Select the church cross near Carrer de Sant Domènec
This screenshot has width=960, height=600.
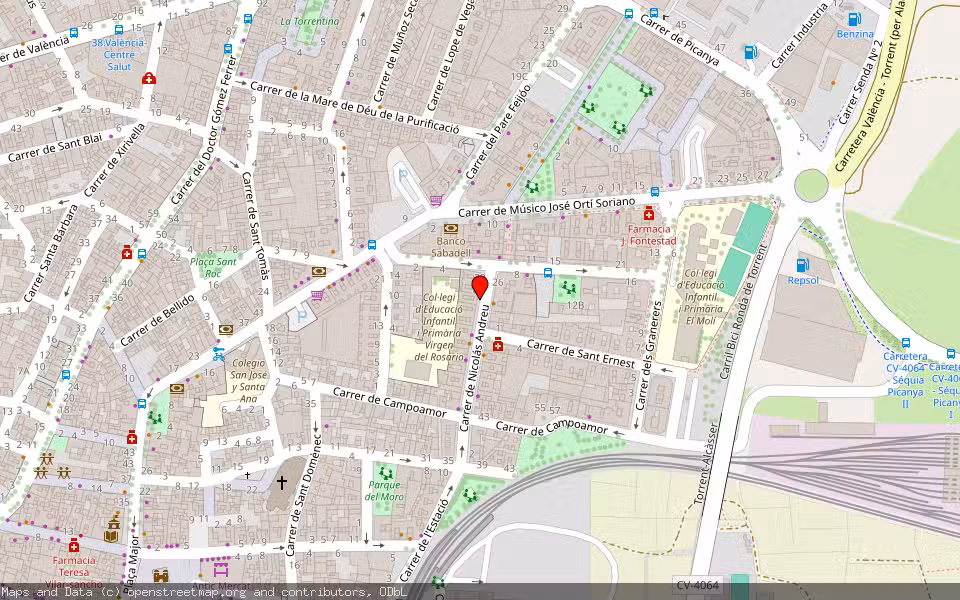282,483
